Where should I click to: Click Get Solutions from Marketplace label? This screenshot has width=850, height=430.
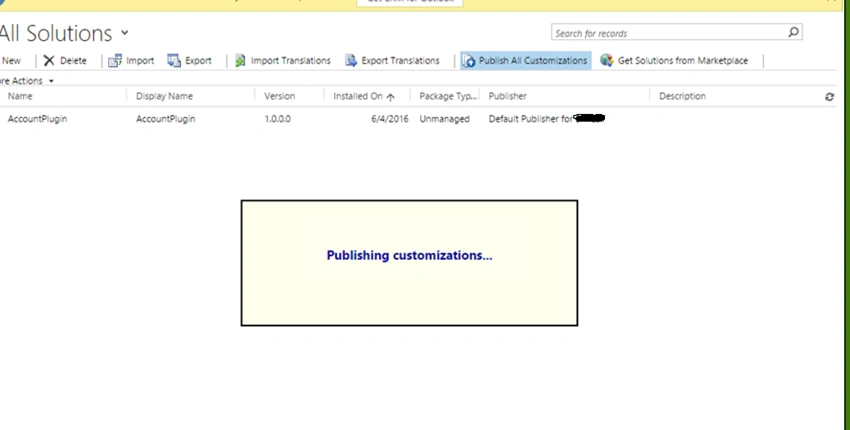pos(683,61)
